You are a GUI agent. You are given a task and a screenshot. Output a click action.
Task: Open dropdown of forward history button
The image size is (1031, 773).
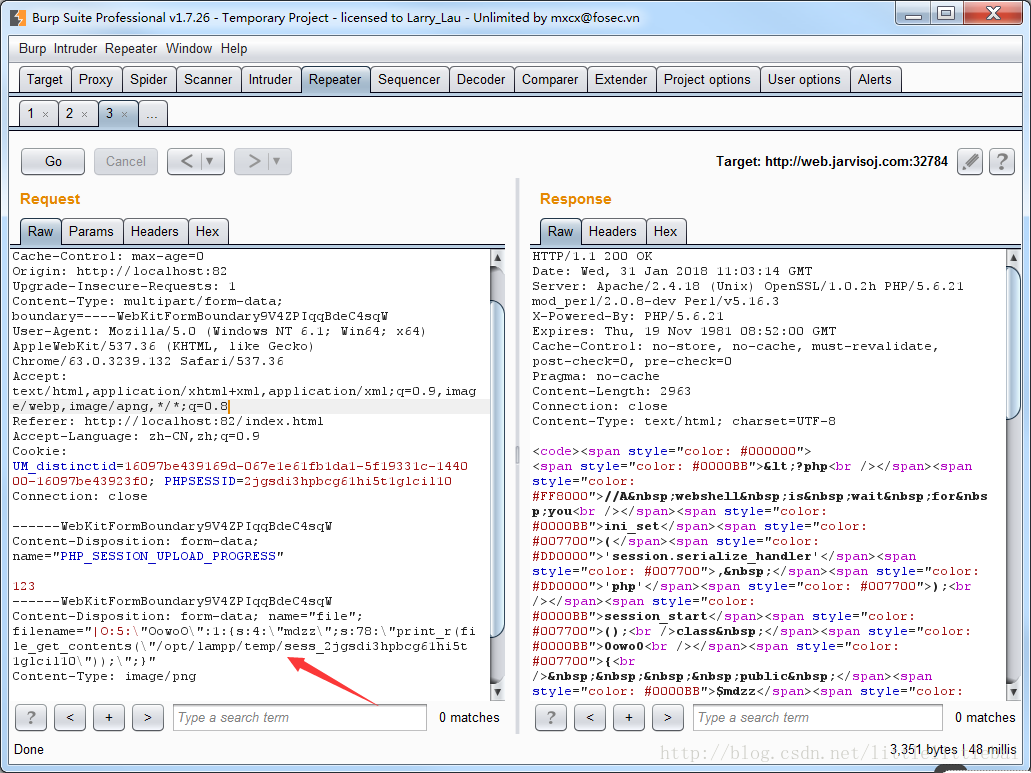click(277, 161)
